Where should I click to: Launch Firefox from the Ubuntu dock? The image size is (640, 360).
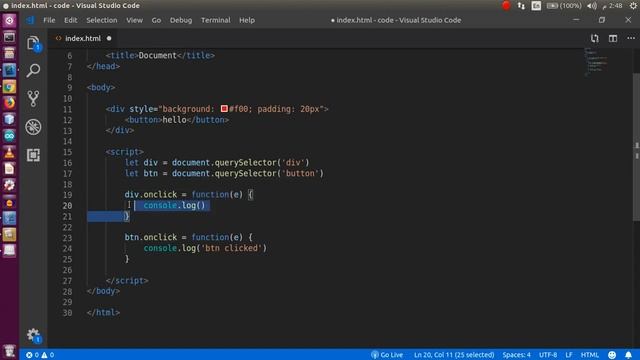tap(9, 103)
